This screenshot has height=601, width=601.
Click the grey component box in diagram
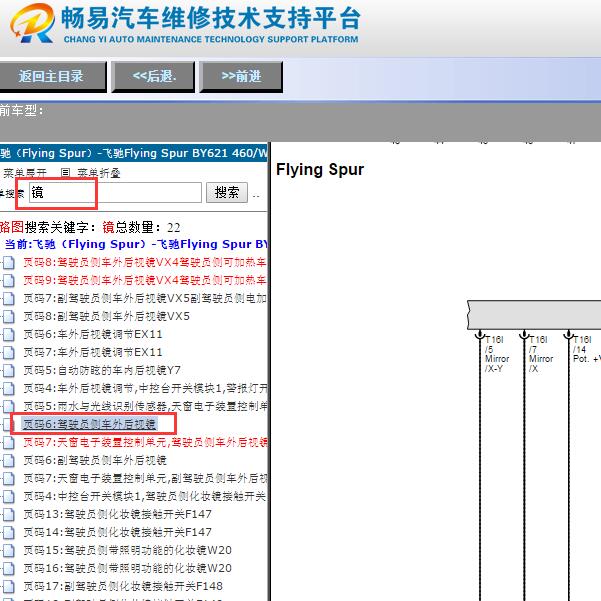534,315
